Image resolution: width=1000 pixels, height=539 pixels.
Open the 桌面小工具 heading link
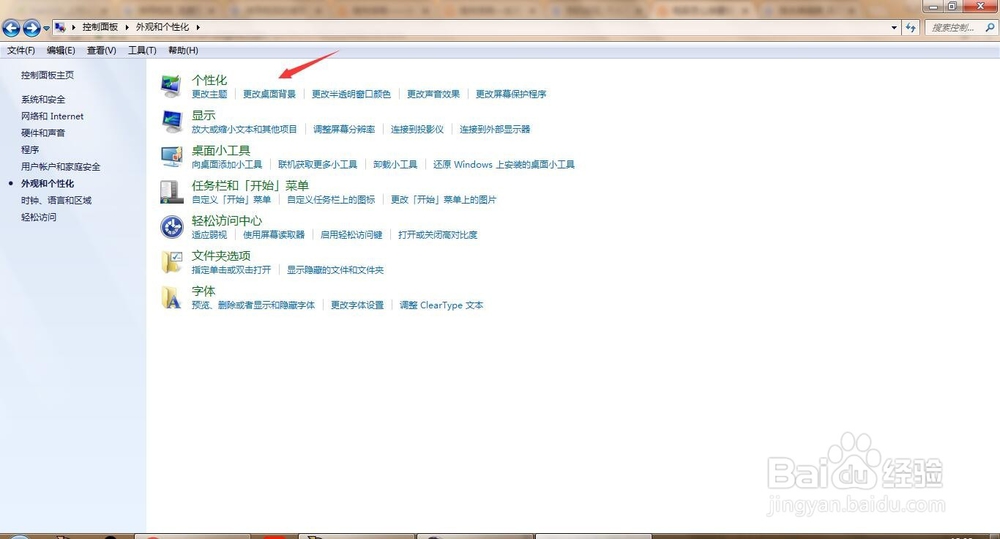221,151
